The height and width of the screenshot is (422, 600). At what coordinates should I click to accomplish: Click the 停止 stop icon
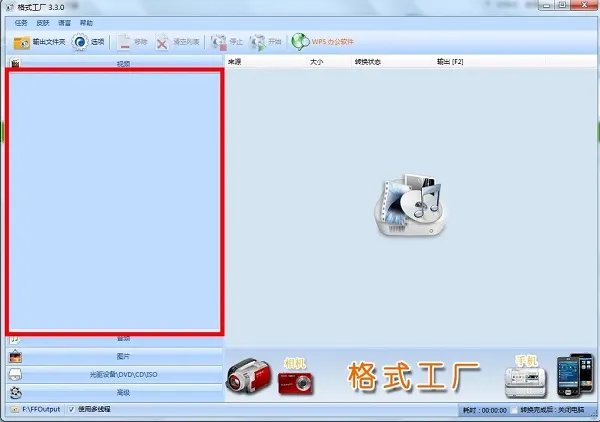[218, 42]
